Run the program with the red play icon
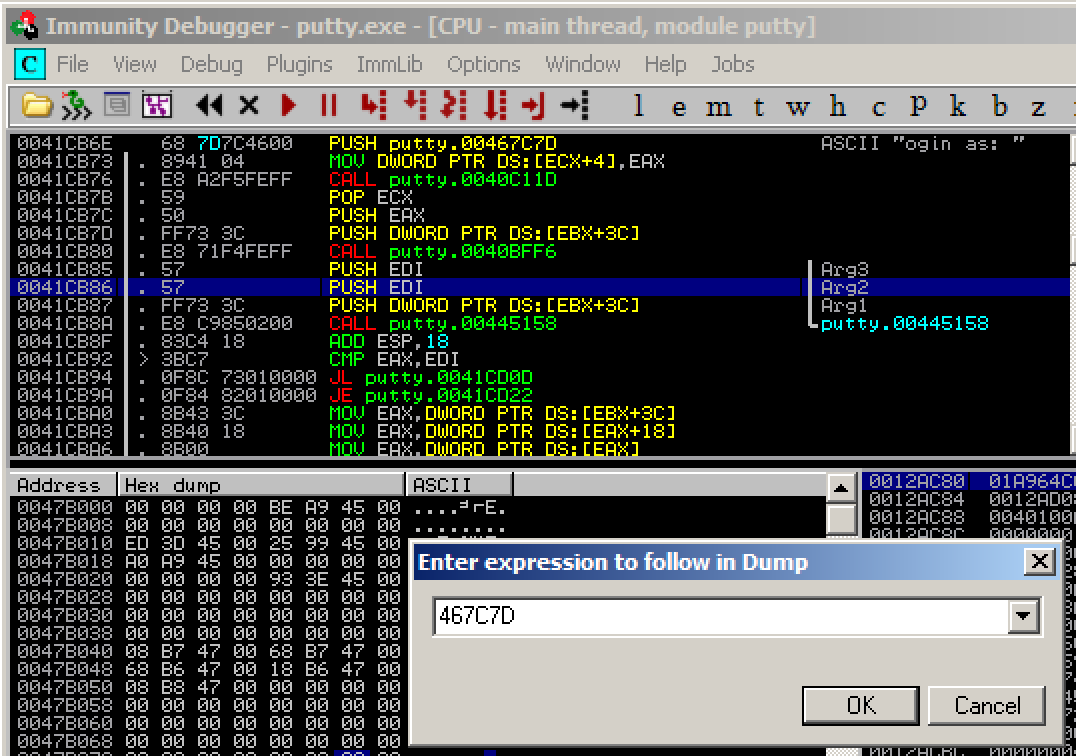Viewport: 1076px width, 756px height. click(x=289, y=106)
